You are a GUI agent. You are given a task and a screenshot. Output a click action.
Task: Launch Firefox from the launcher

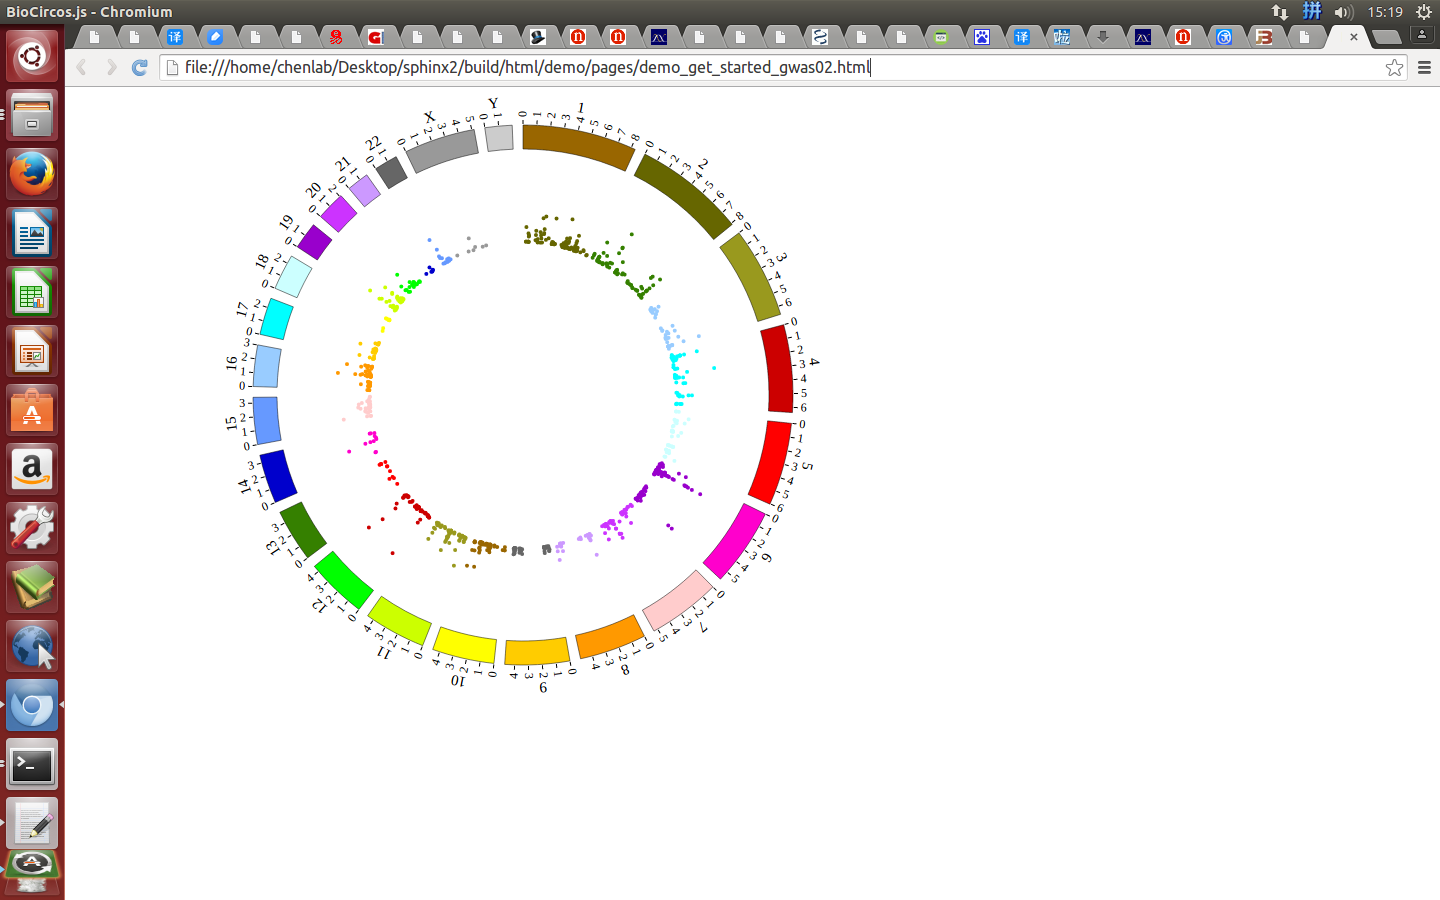tap(32, 173)
